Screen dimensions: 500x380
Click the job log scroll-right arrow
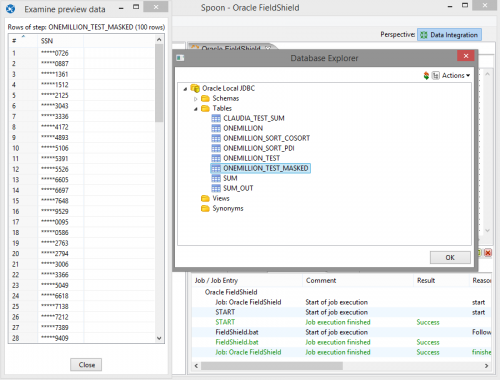point(486,366)
